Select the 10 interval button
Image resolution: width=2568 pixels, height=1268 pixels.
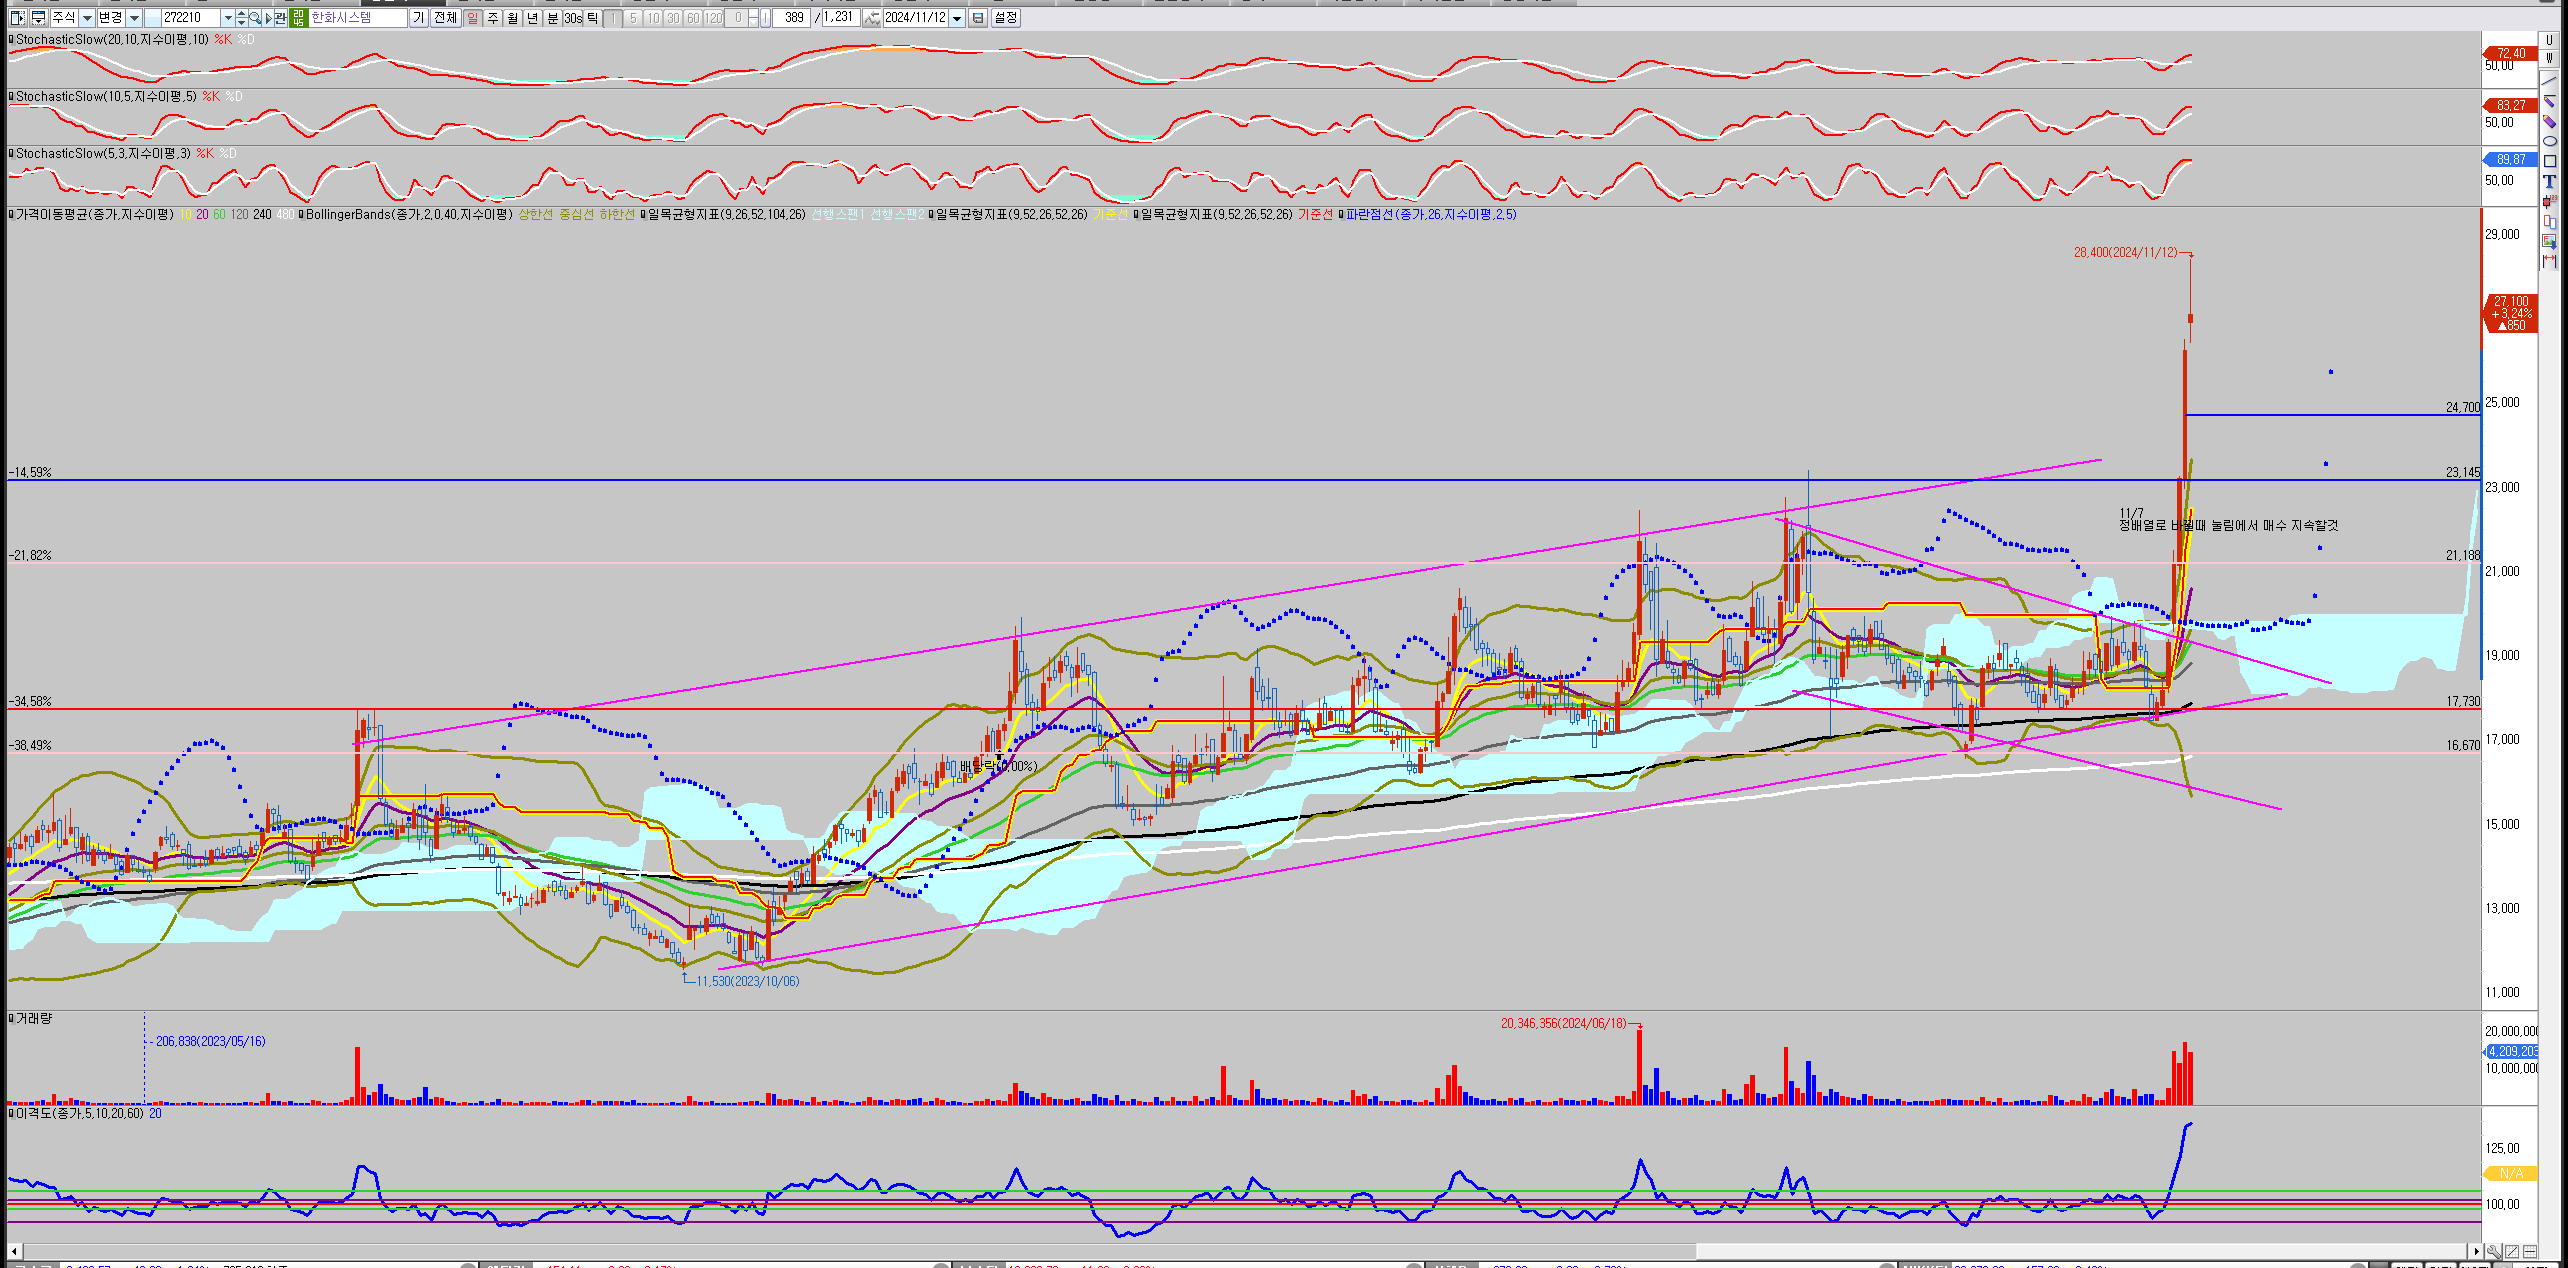pos(652,18)
